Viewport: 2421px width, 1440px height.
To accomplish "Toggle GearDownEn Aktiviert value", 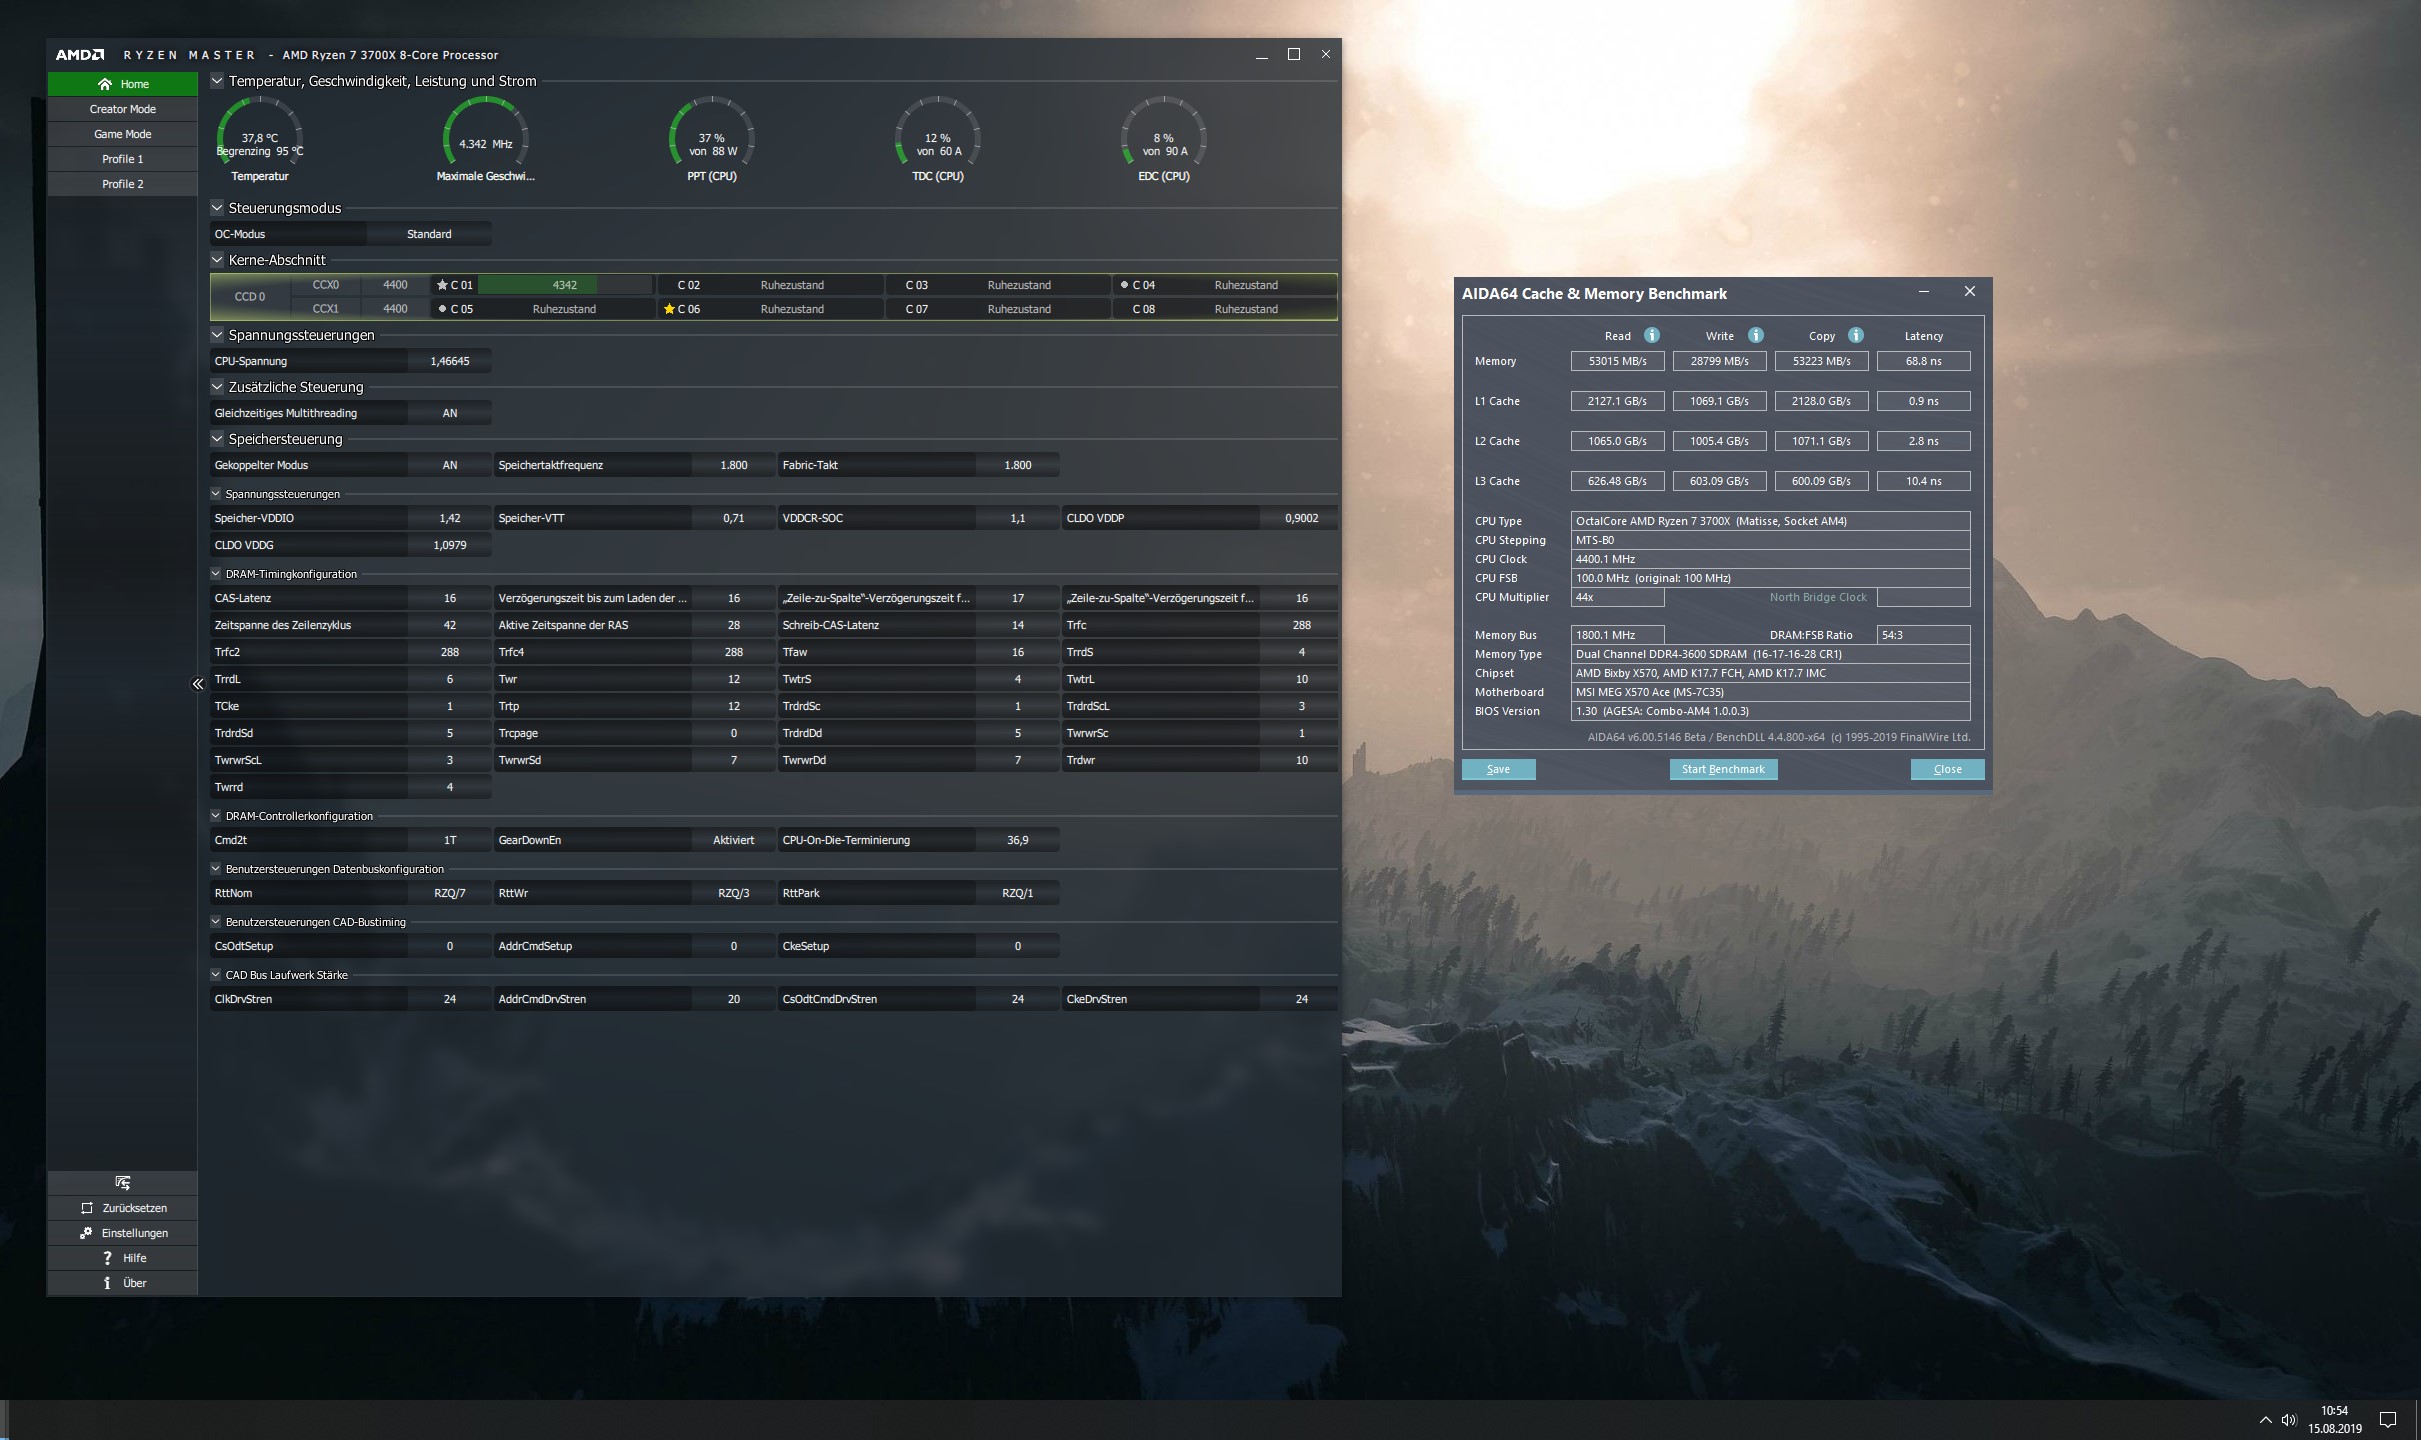I will click(733, 840).
